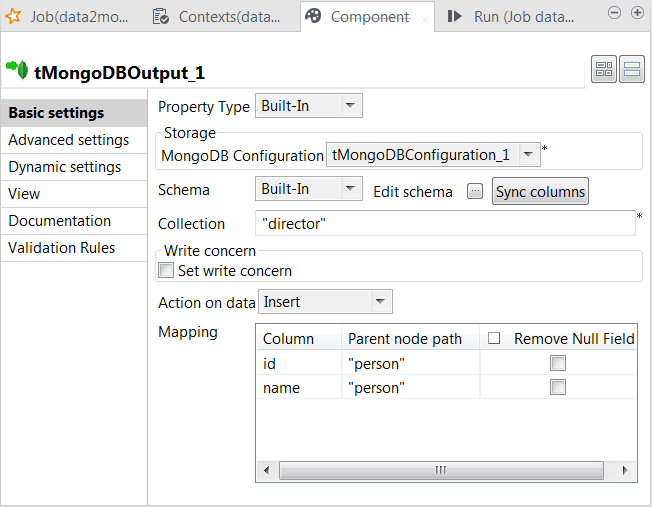Toggle the Remove Null Field header checkbox
The image size is (652, 507).
click(x=494, y=338)
